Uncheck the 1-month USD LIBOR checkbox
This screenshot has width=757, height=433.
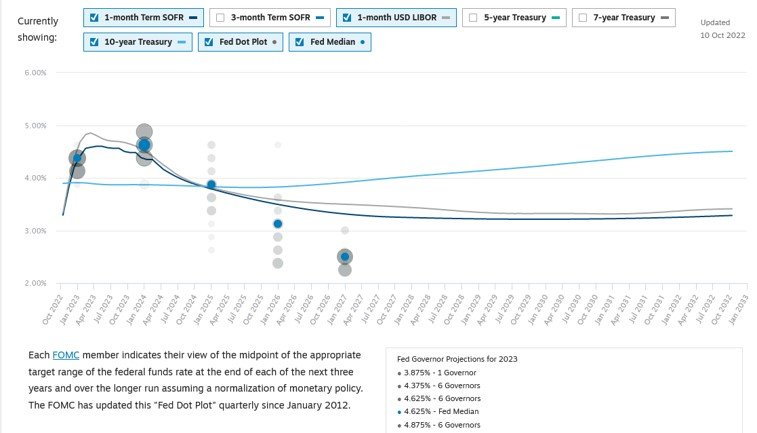coord(345,18)
